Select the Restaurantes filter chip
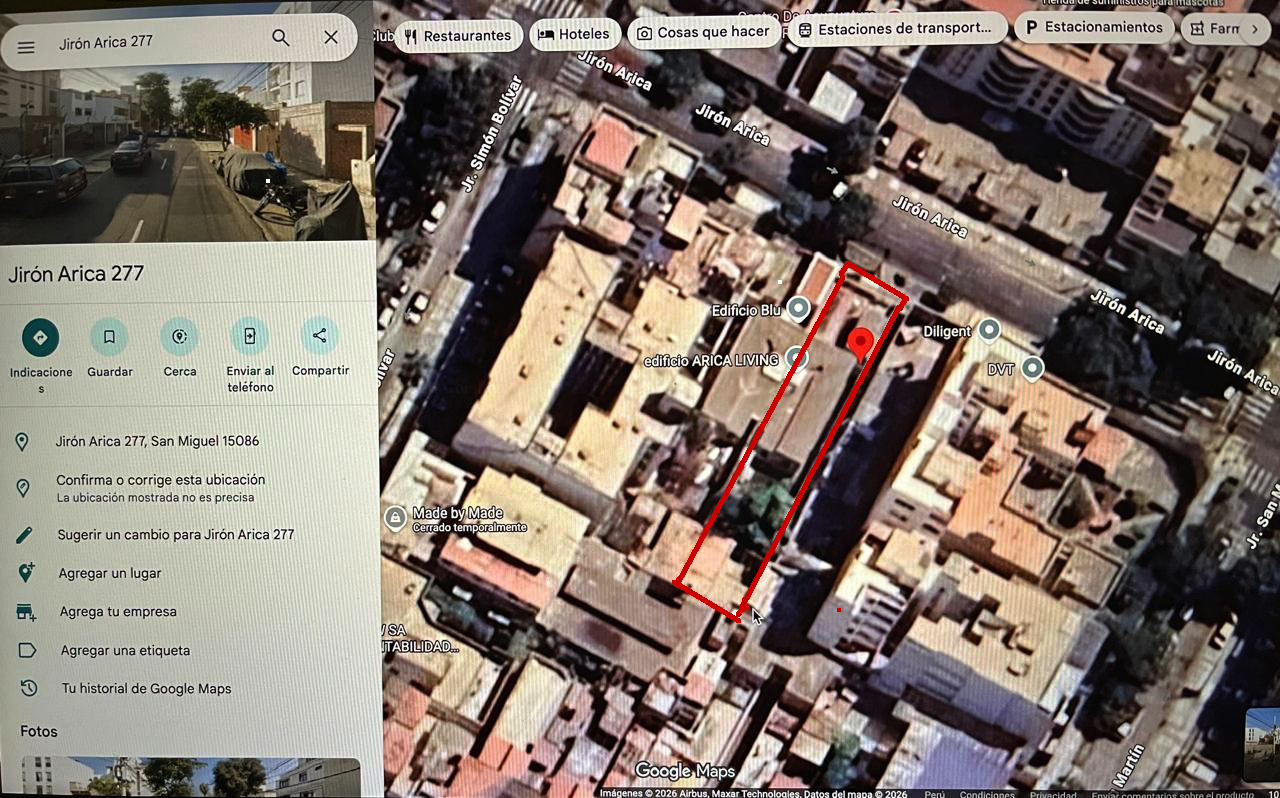 [x=458, y=36]
